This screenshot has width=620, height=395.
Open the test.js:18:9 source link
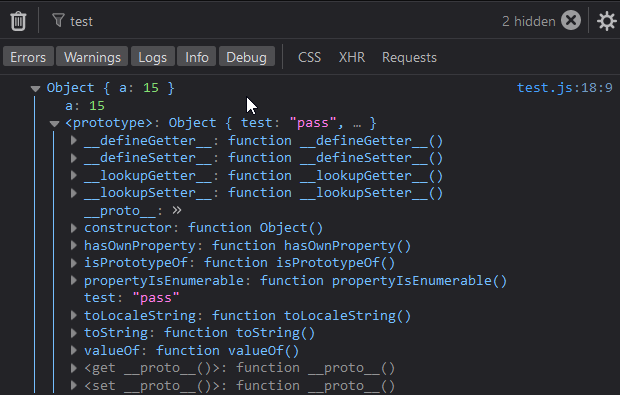(x=565, y=88)
